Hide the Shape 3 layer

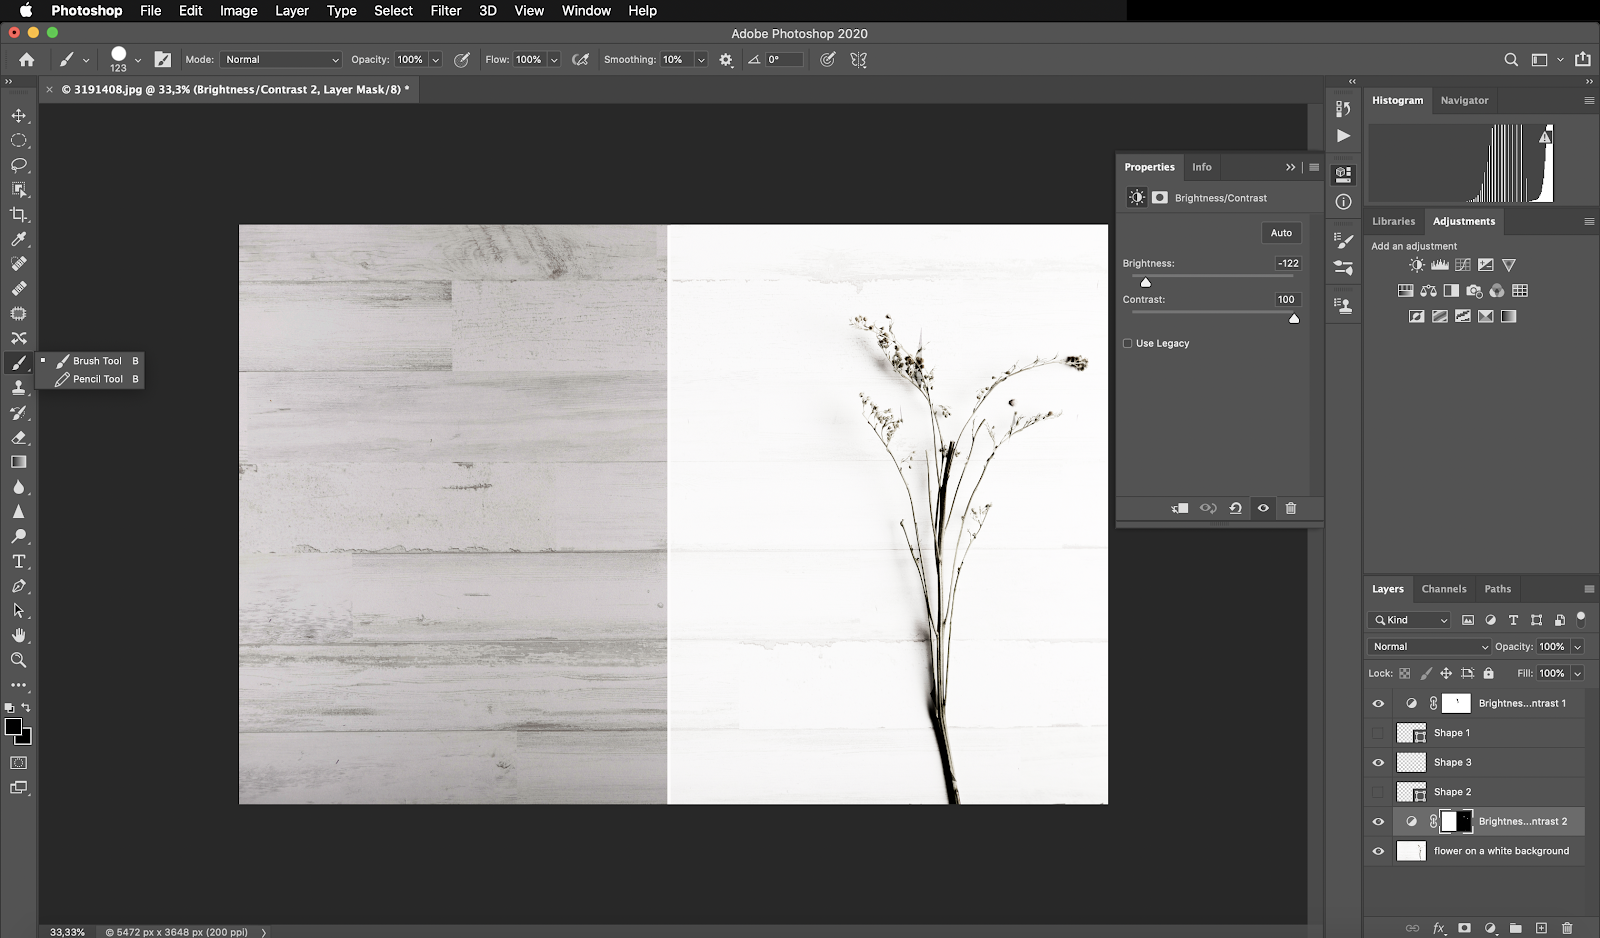(1378, 763)
